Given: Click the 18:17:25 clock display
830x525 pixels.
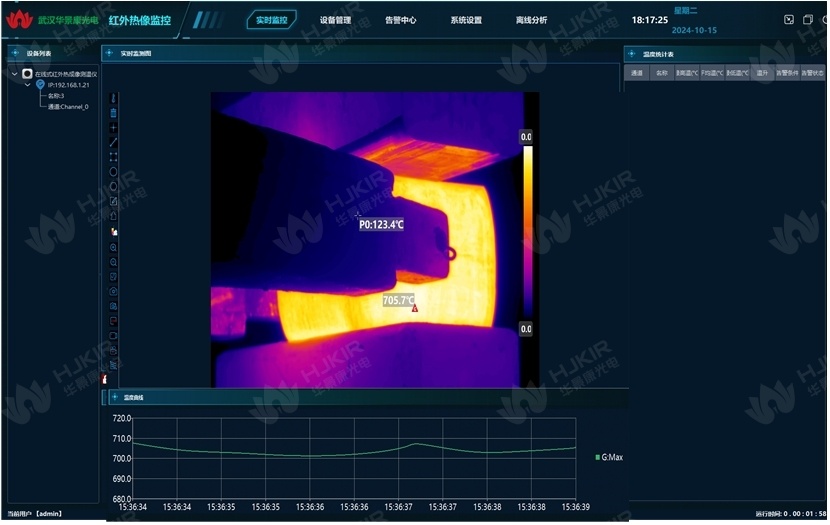Looking at the screenshot, I should [649, 20].
